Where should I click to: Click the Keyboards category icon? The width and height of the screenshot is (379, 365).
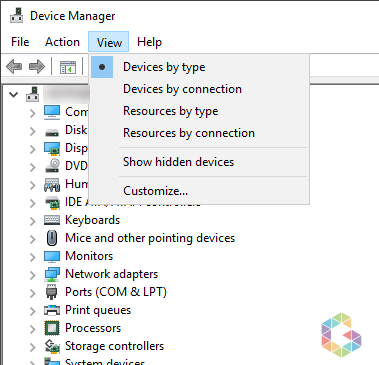52,220
